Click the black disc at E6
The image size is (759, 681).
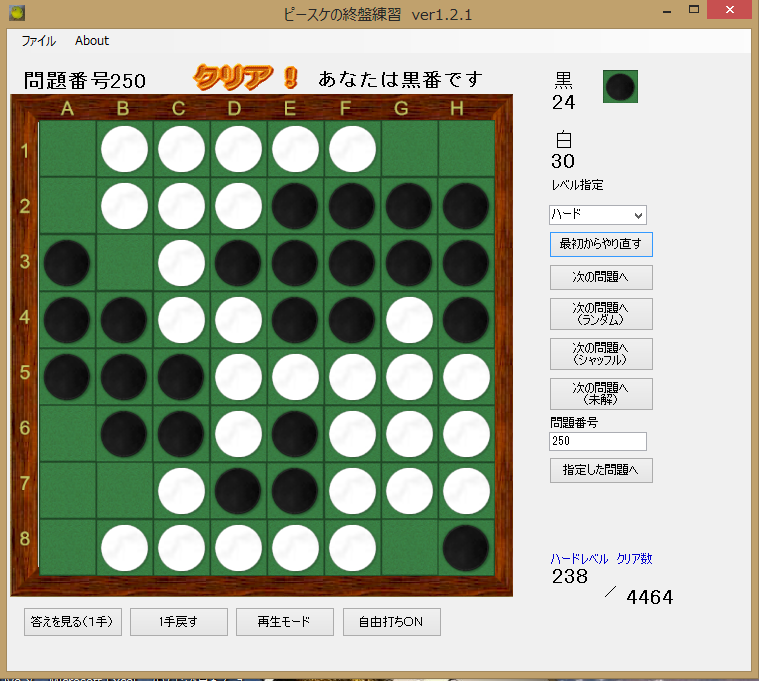pos(295,434)
